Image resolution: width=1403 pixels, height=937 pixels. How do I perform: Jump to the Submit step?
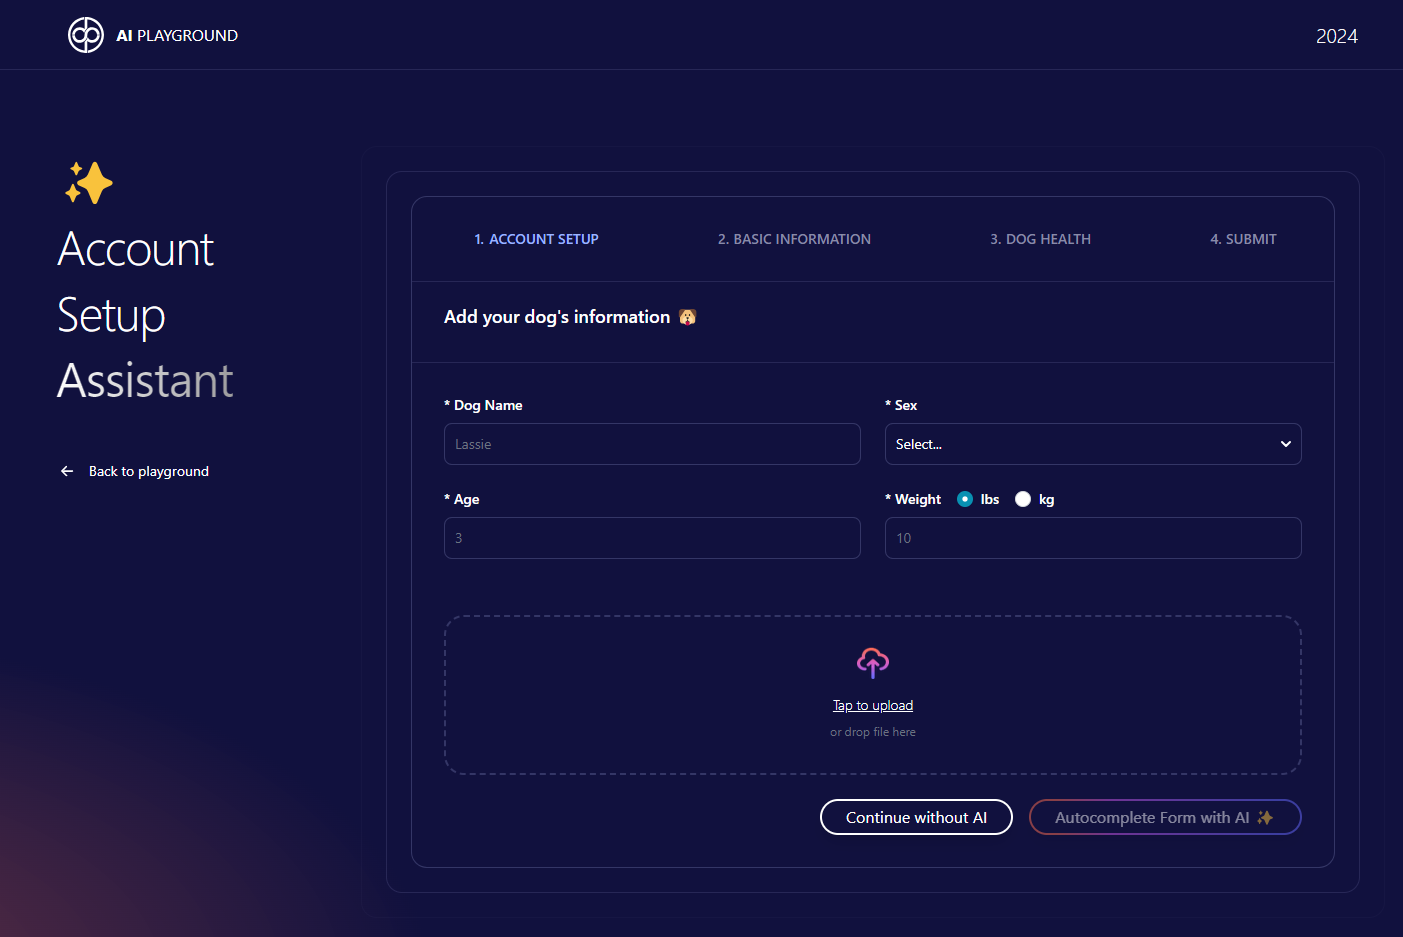(x=1243, y=239)
